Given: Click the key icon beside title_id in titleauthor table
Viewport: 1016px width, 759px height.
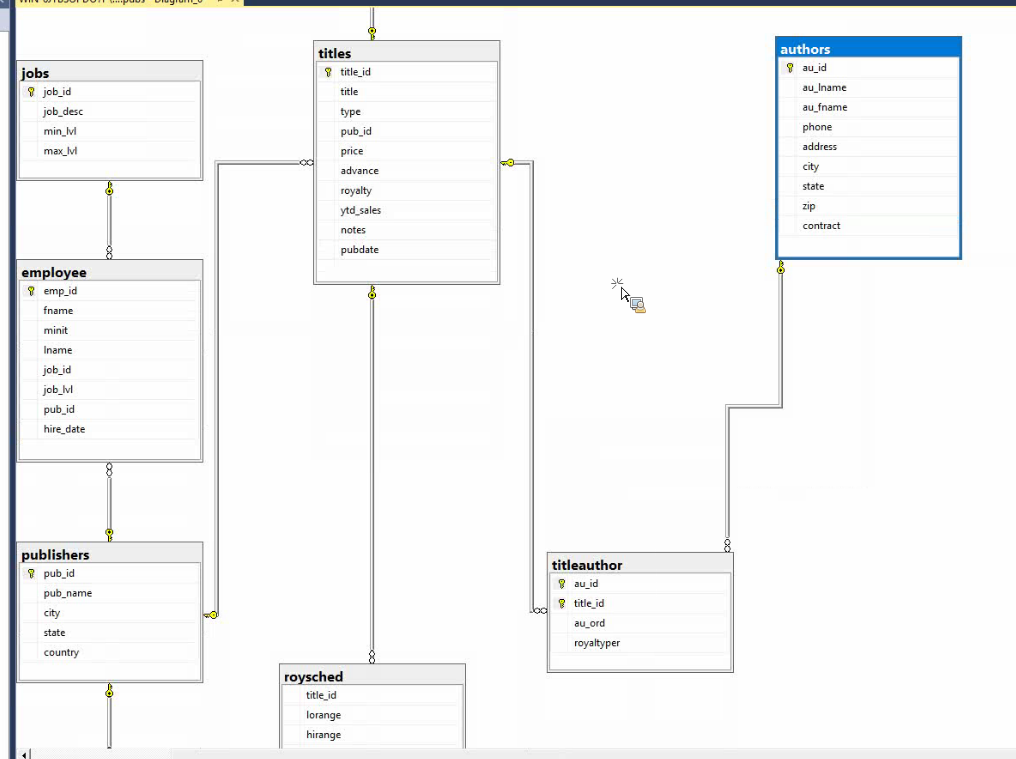Looking at the screenshot, I should 562,603.
